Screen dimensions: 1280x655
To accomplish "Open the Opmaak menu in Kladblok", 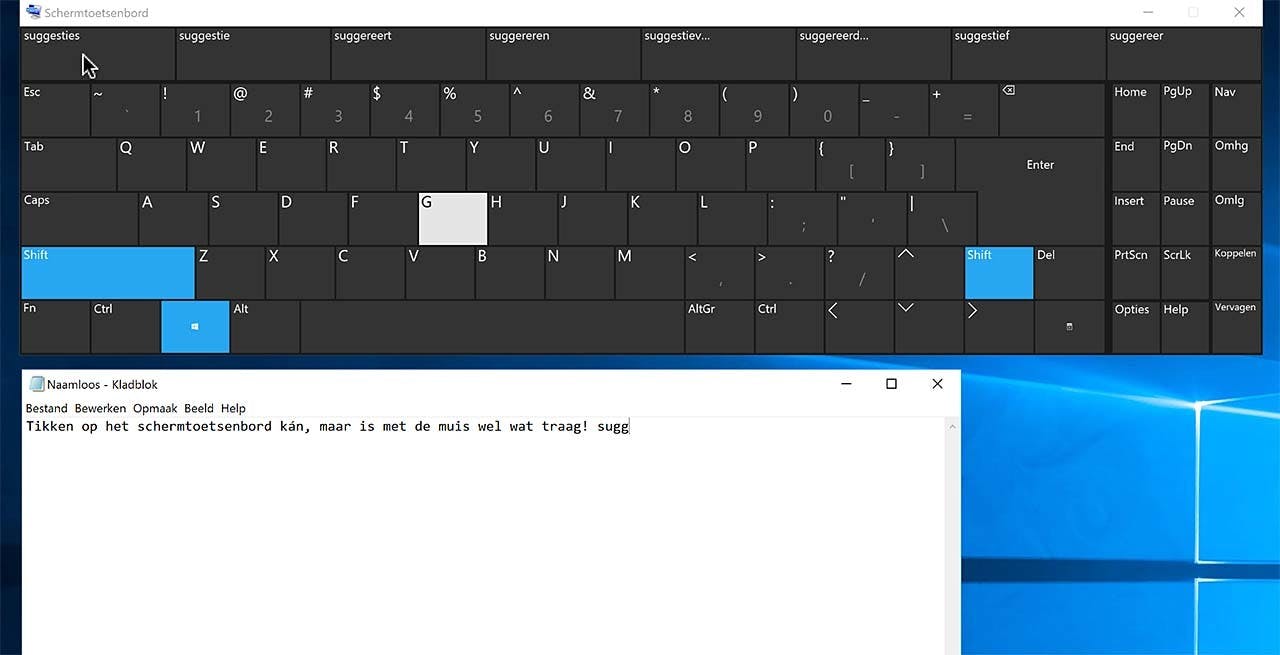I will (155, 408).
